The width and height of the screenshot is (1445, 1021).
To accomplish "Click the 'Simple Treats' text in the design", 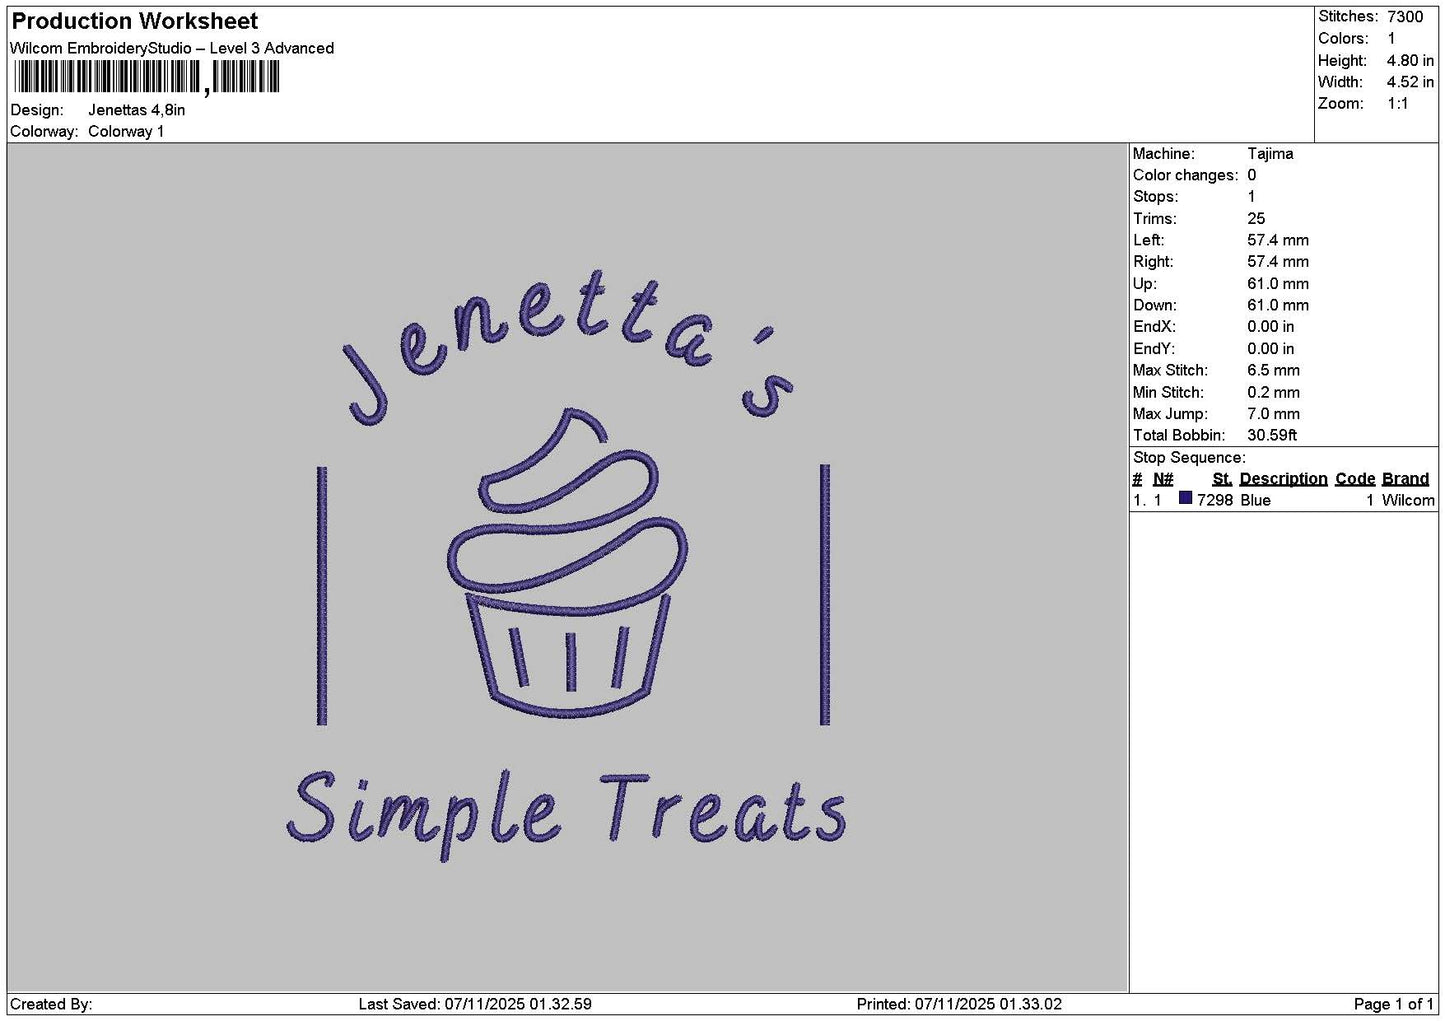I will click(567, 815).
